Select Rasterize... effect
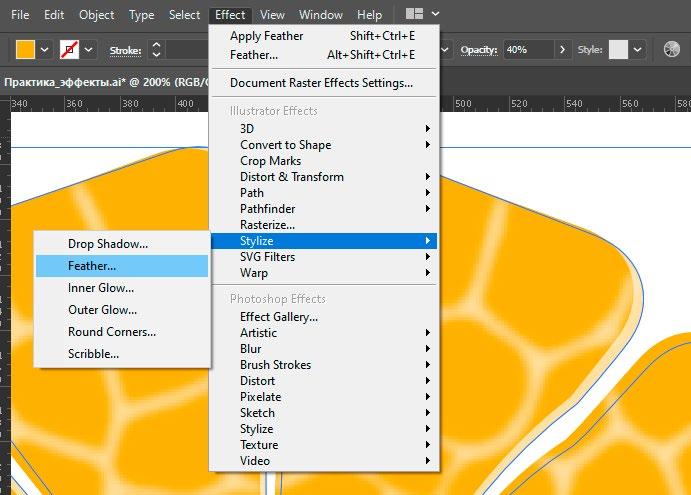Image resolution: width=691 pixels, height=495 pixels. 323,225
